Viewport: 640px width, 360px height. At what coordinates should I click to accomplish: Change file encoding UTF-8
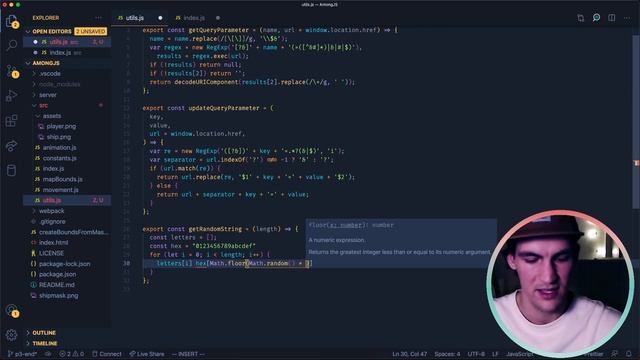tap(476, 354)
